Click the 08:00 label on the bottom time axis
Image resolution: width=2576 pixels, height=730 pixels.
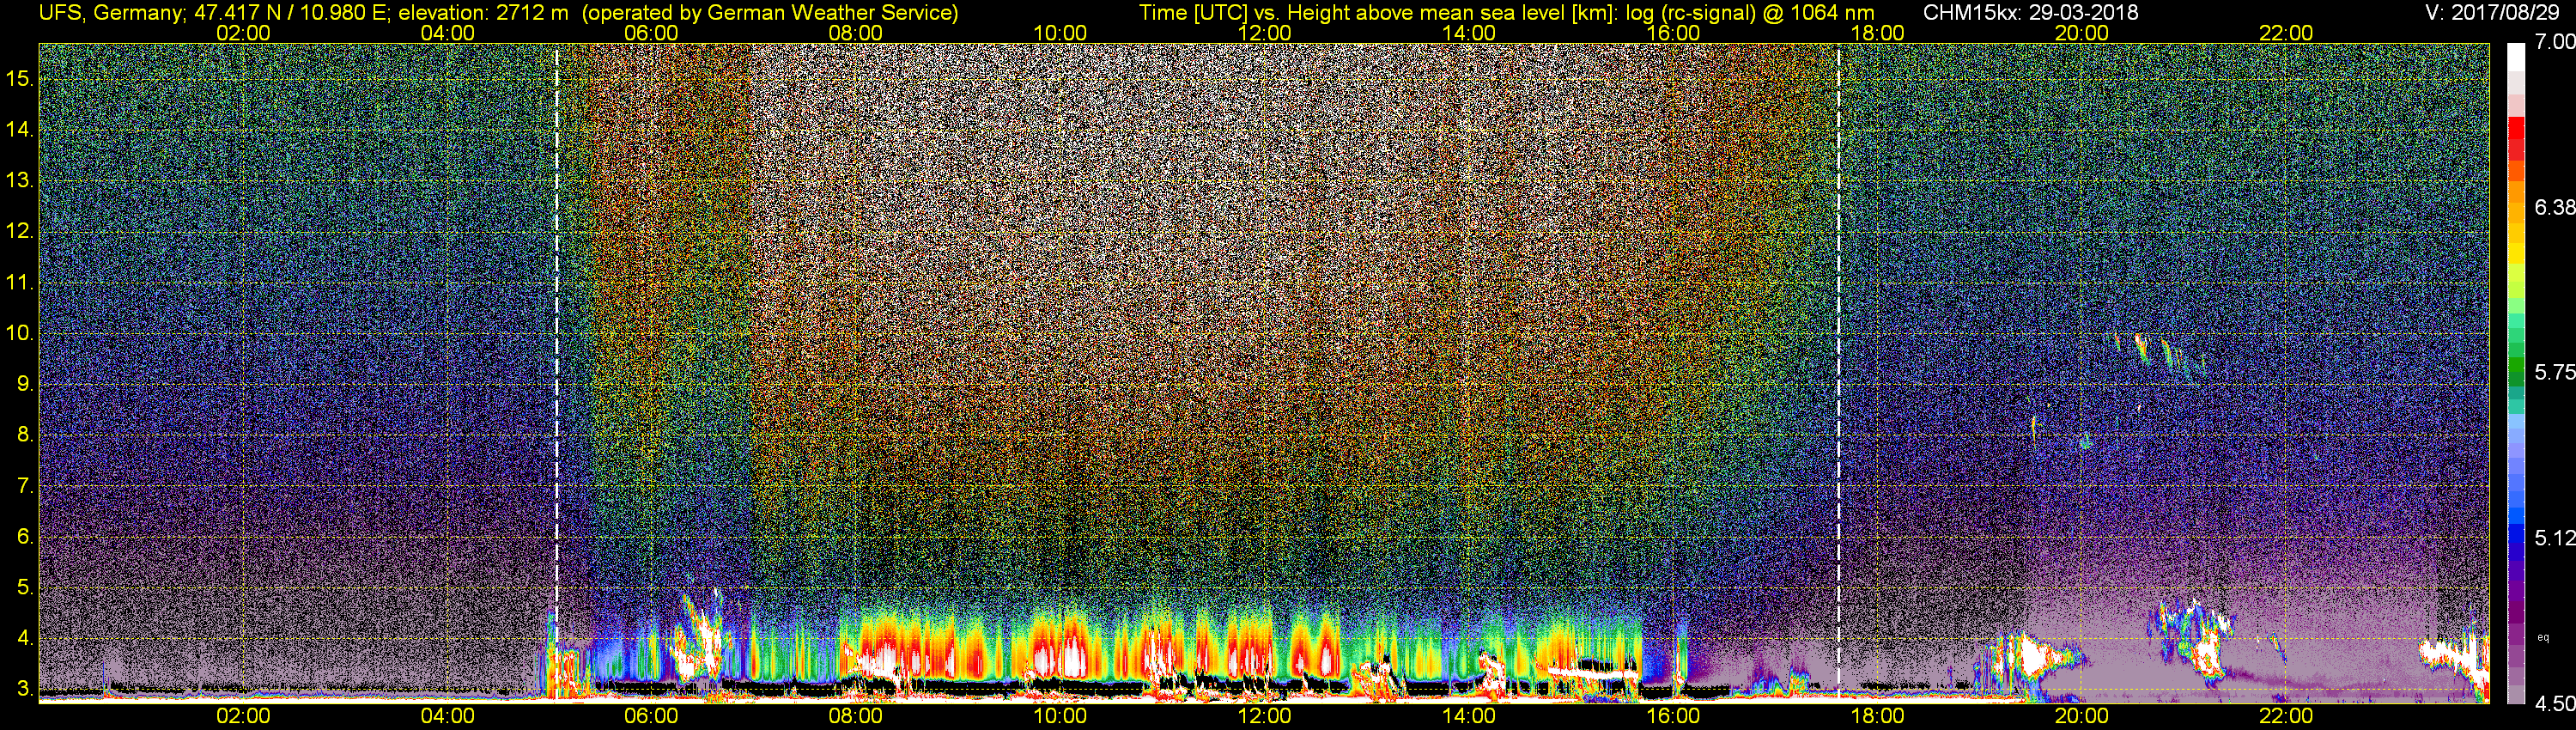coord(855,717)
